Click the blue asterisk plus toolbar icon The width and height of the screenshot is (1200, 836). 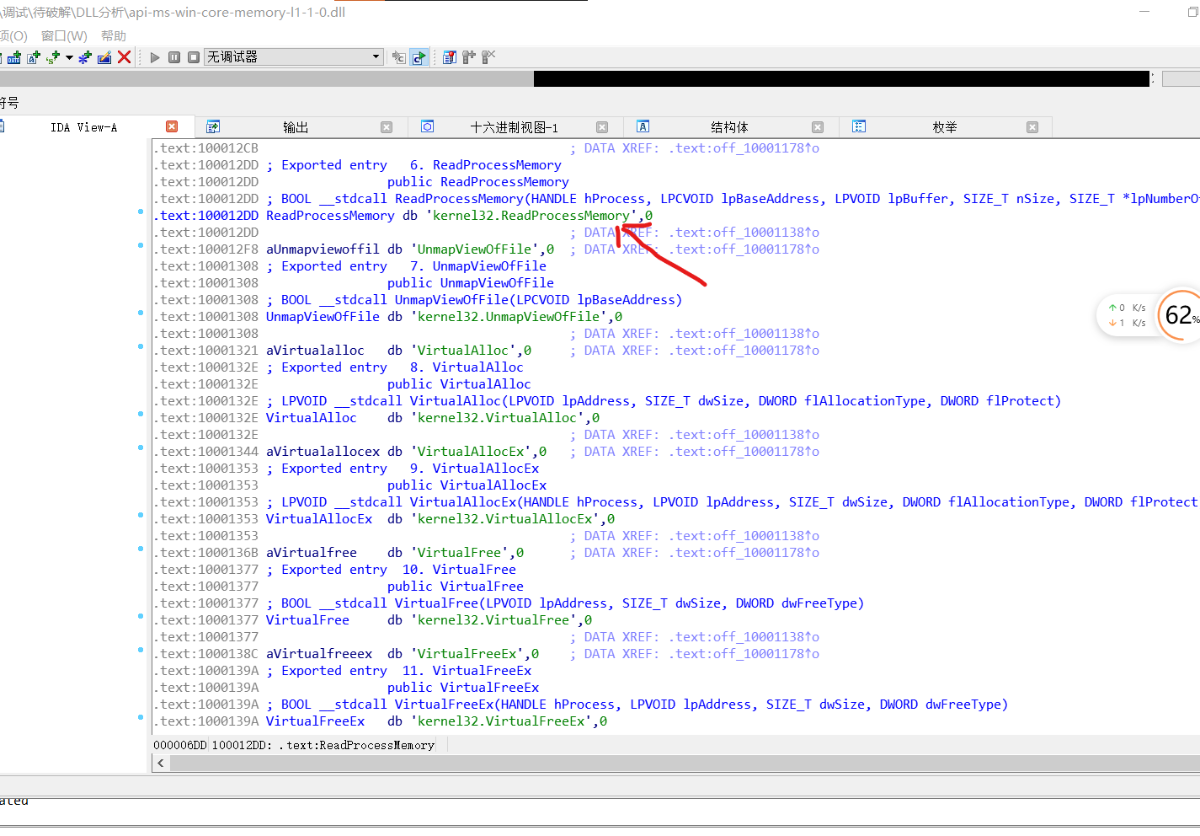click(85, 57)
